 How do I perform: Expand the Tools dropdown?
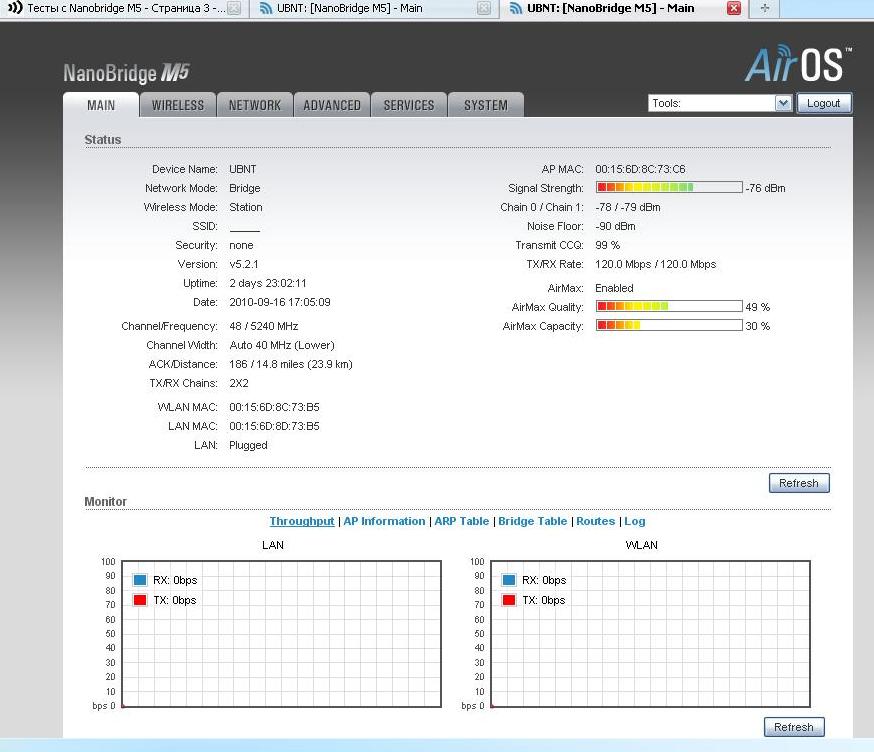[720, 103]
